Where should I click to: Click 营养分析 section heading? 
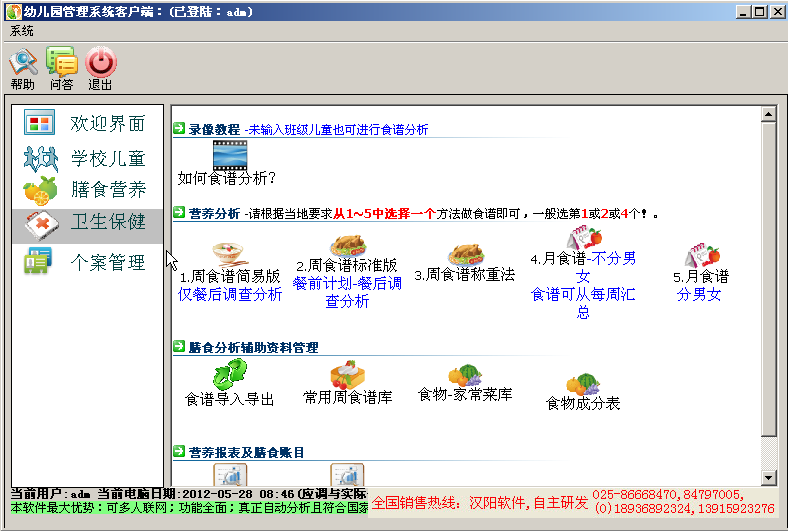[214, 214]
